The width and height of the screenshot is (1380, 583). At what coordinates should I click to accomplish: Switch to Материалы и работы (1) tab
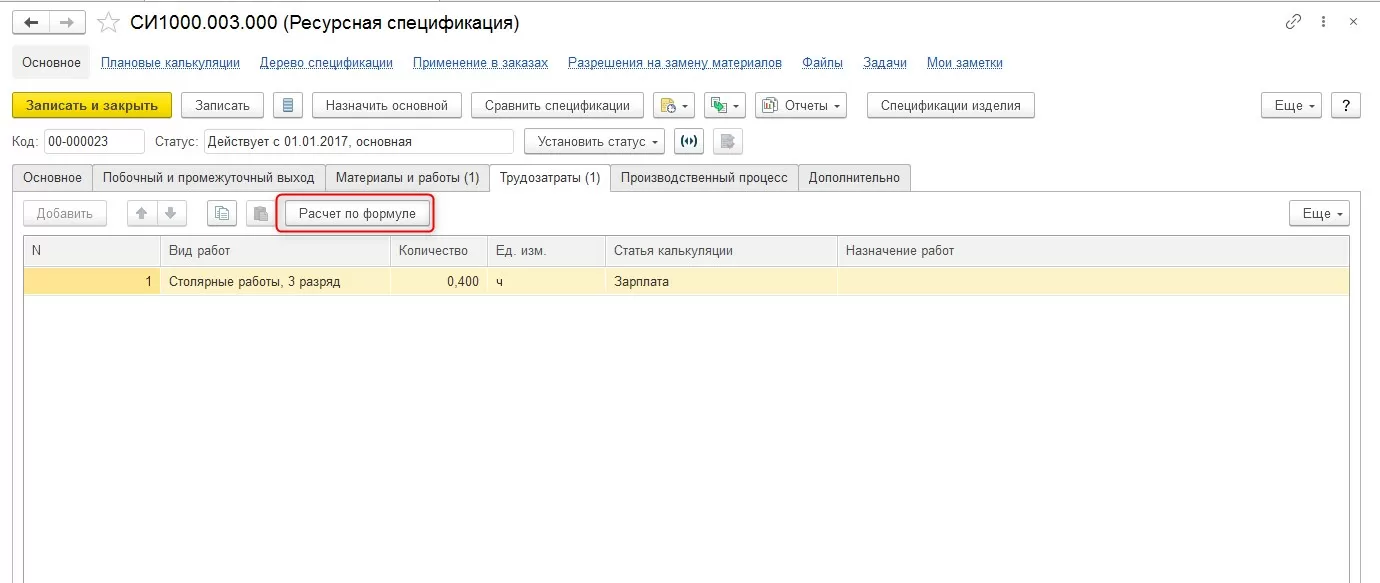point(407,178)
